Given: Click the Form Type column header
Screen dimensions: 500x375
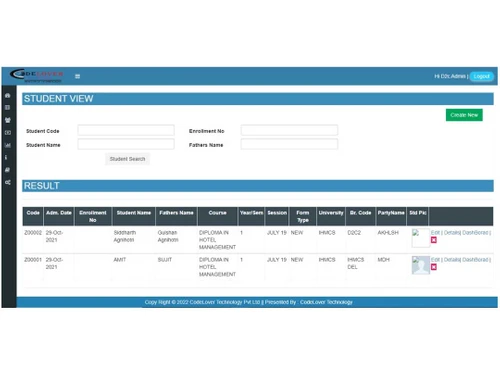Looking at the screenshot, I should pyautogui.click(x=303, y=216).
